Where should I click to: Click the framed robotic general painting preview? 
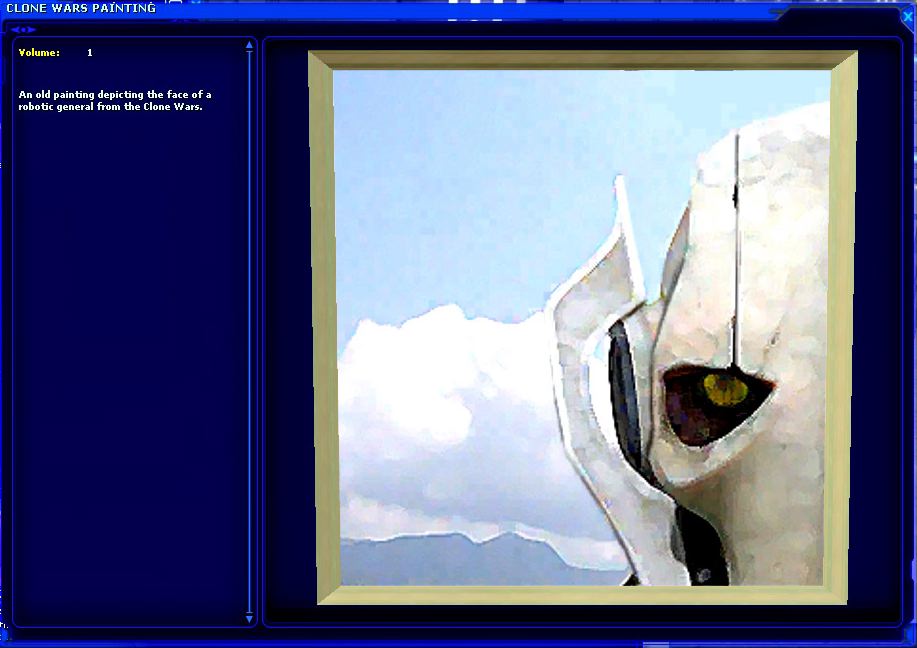pos(582,328)
